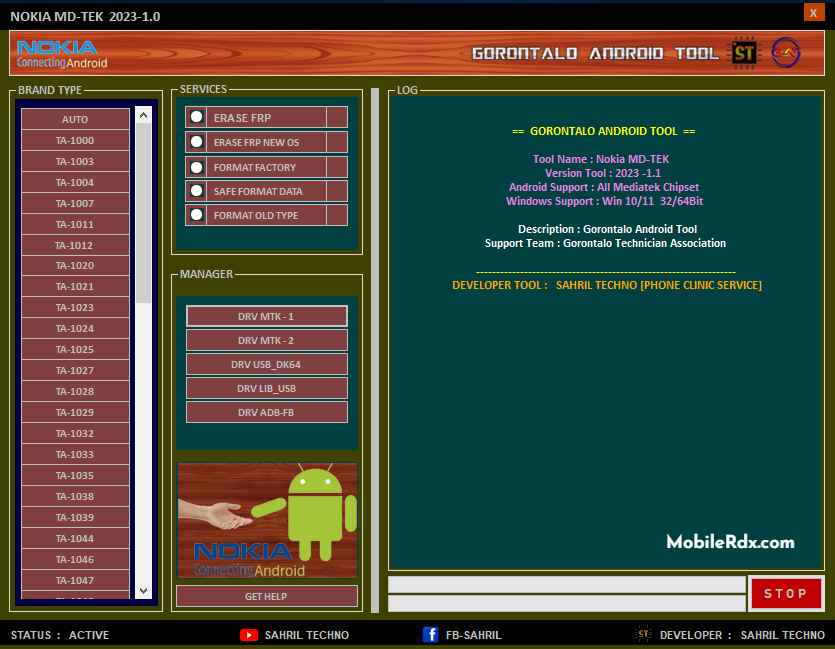Image resolution: width=835 pixels, height=649 pixels.
Task: Choose the TA-1039 model
Action: pyautogui.click(x=75, y=517)
